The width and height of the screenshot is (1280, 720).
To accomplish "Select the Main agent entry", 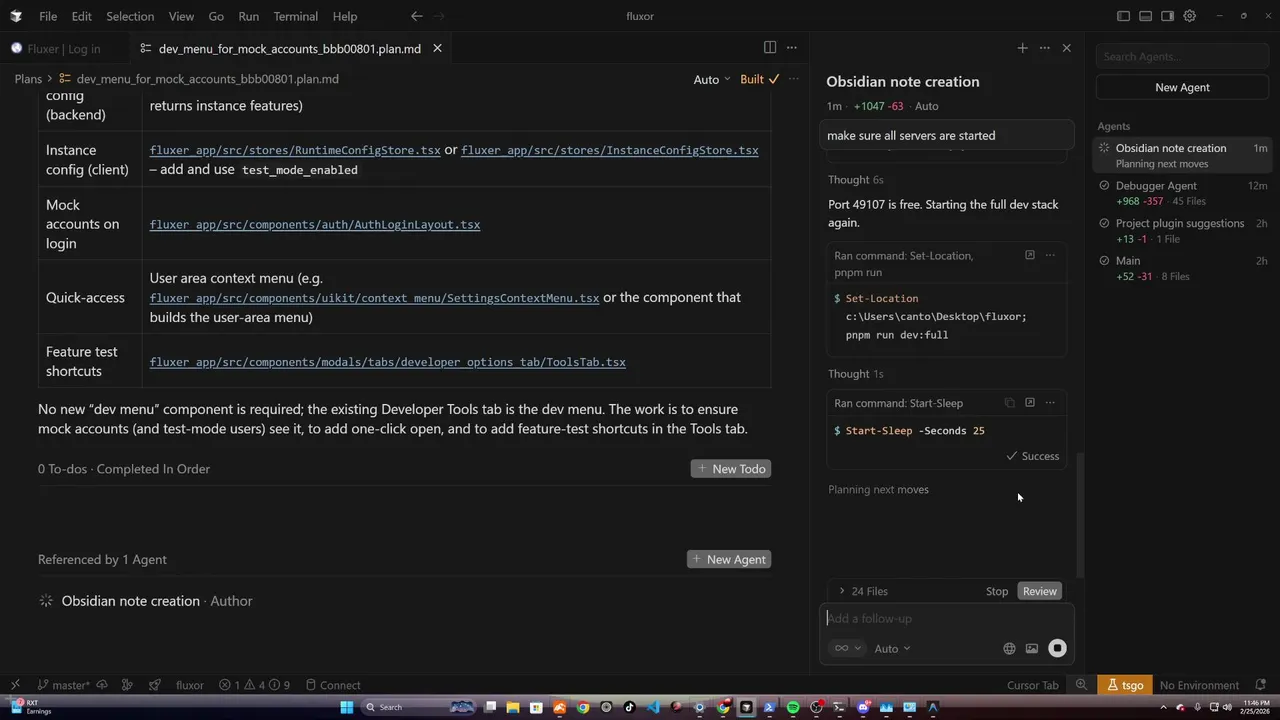I will [1183, 268].
